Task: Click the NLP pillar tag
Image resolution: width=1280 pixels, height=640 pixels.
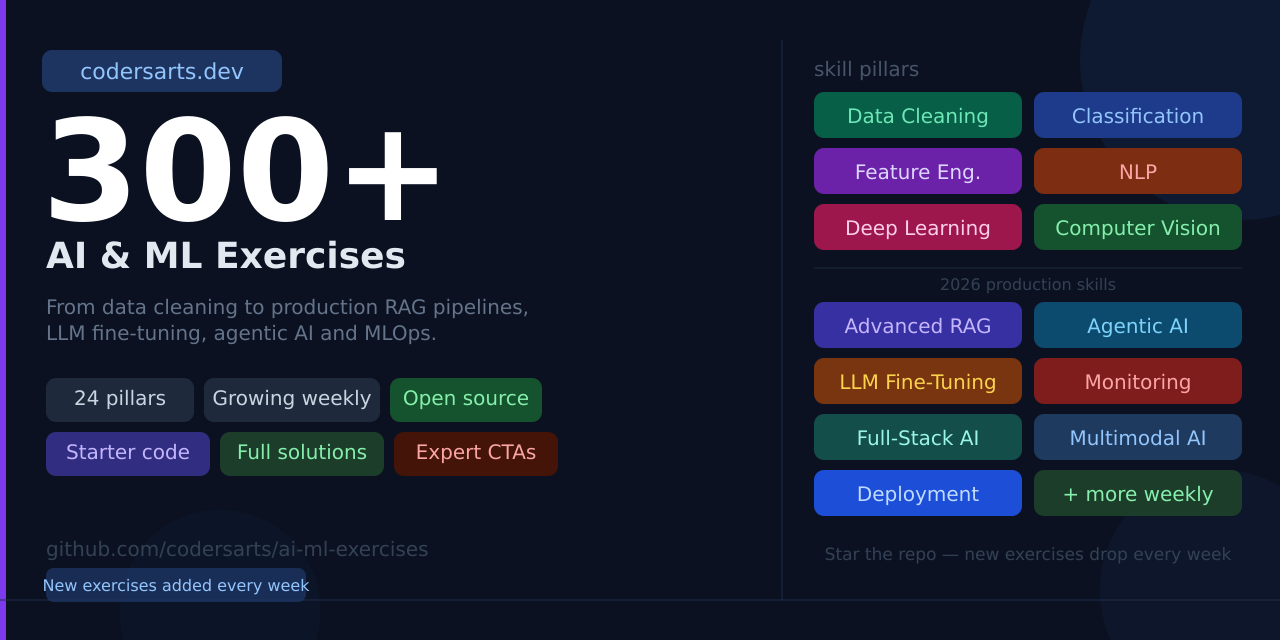Action: 1138,171
